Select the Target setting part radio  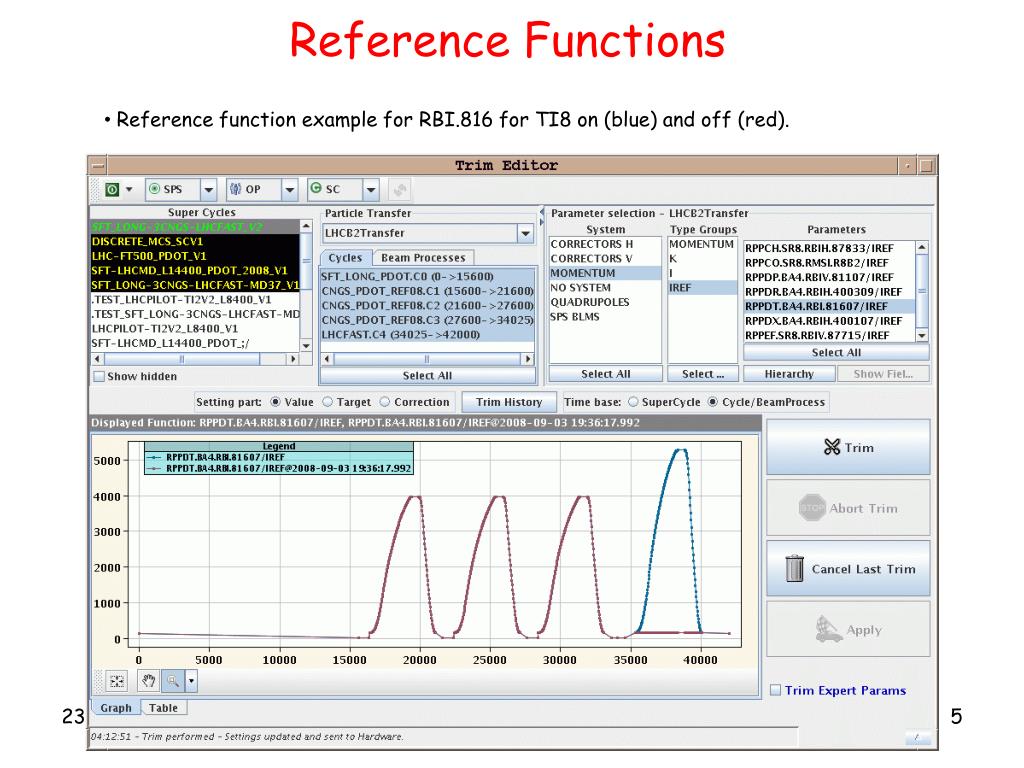[329, 402]
